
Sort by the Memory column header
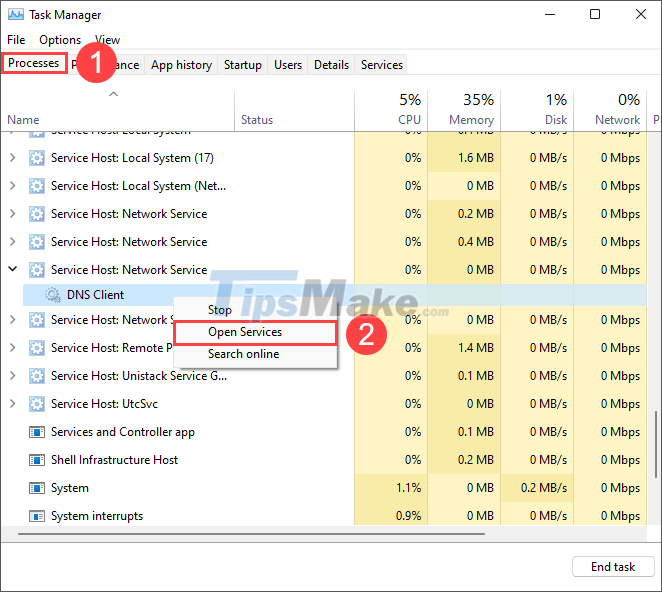coord(464,110)
